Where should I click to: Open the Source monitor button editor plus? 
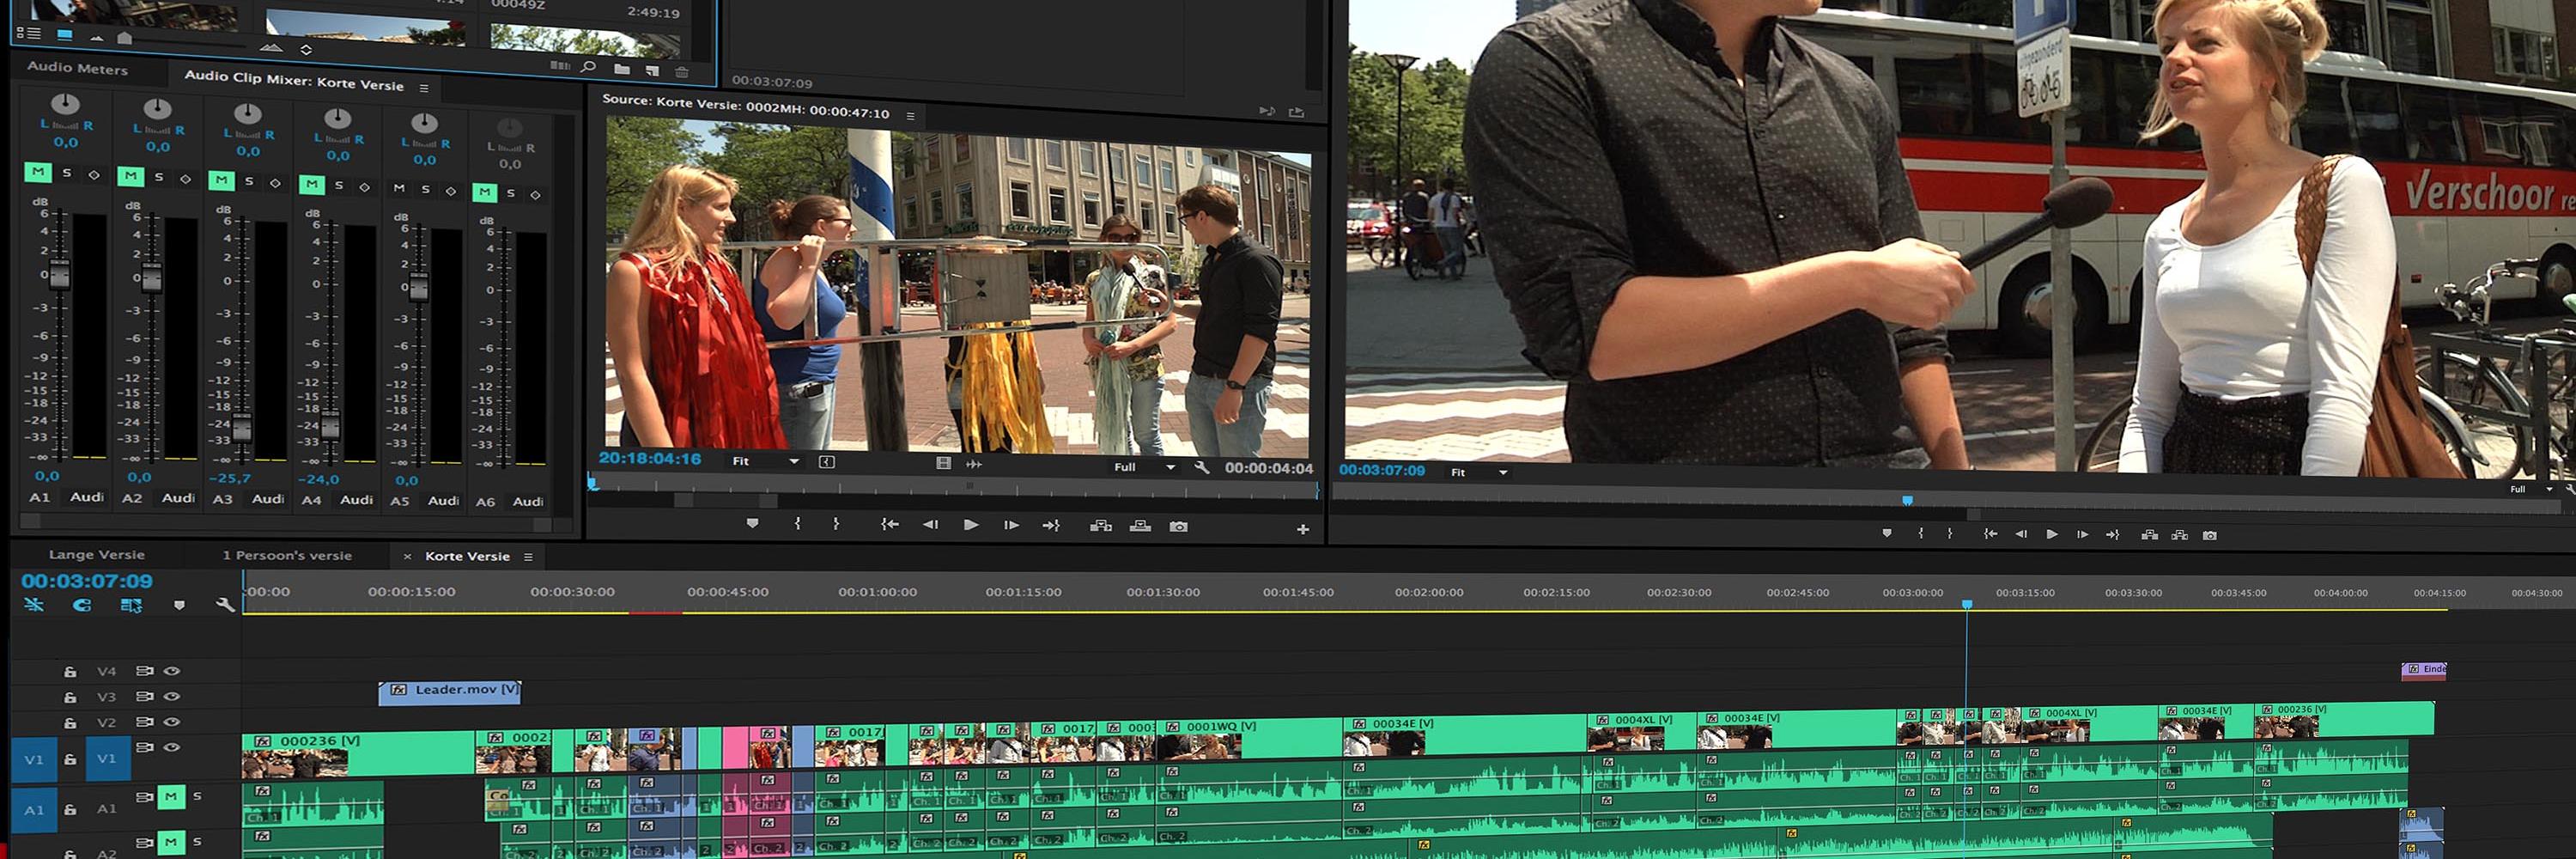(1302, 529)
